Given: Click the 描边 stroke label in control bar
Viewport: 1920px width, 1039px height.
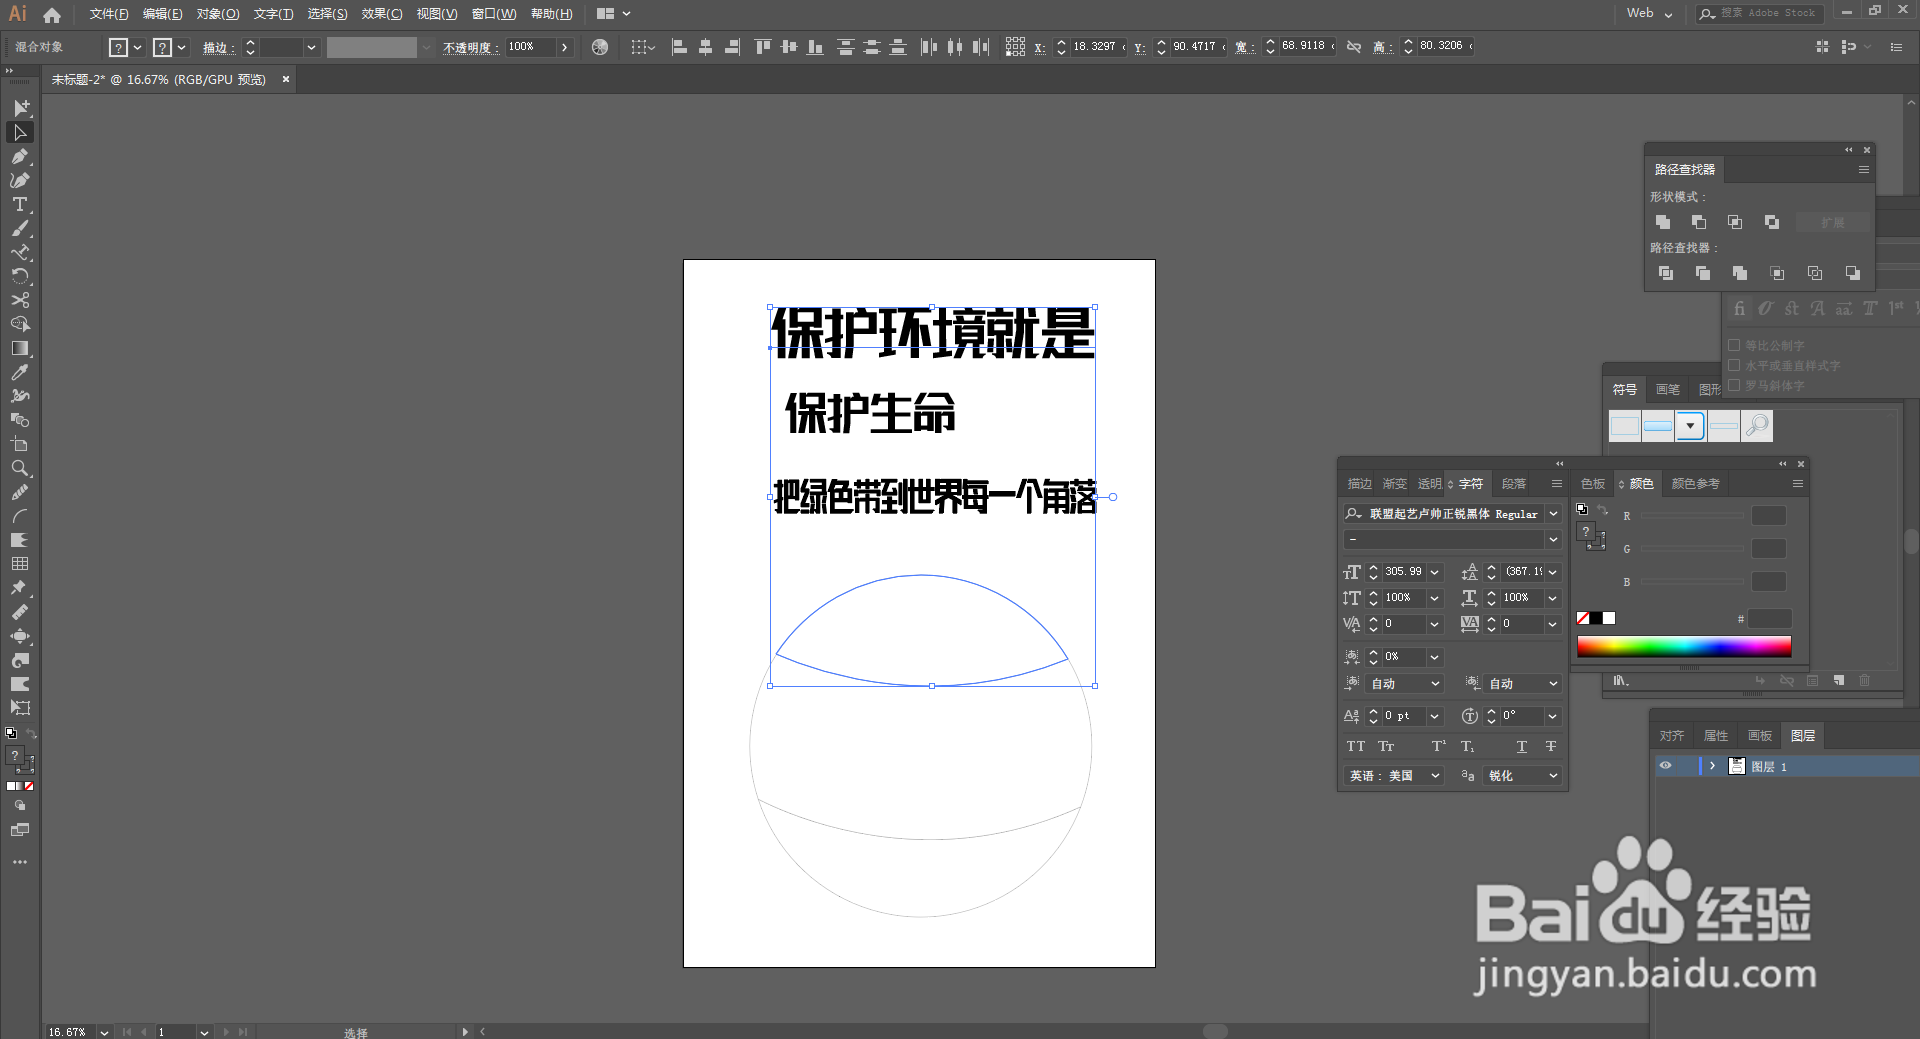Looking at the screenshot, I should tap(218, 47).
